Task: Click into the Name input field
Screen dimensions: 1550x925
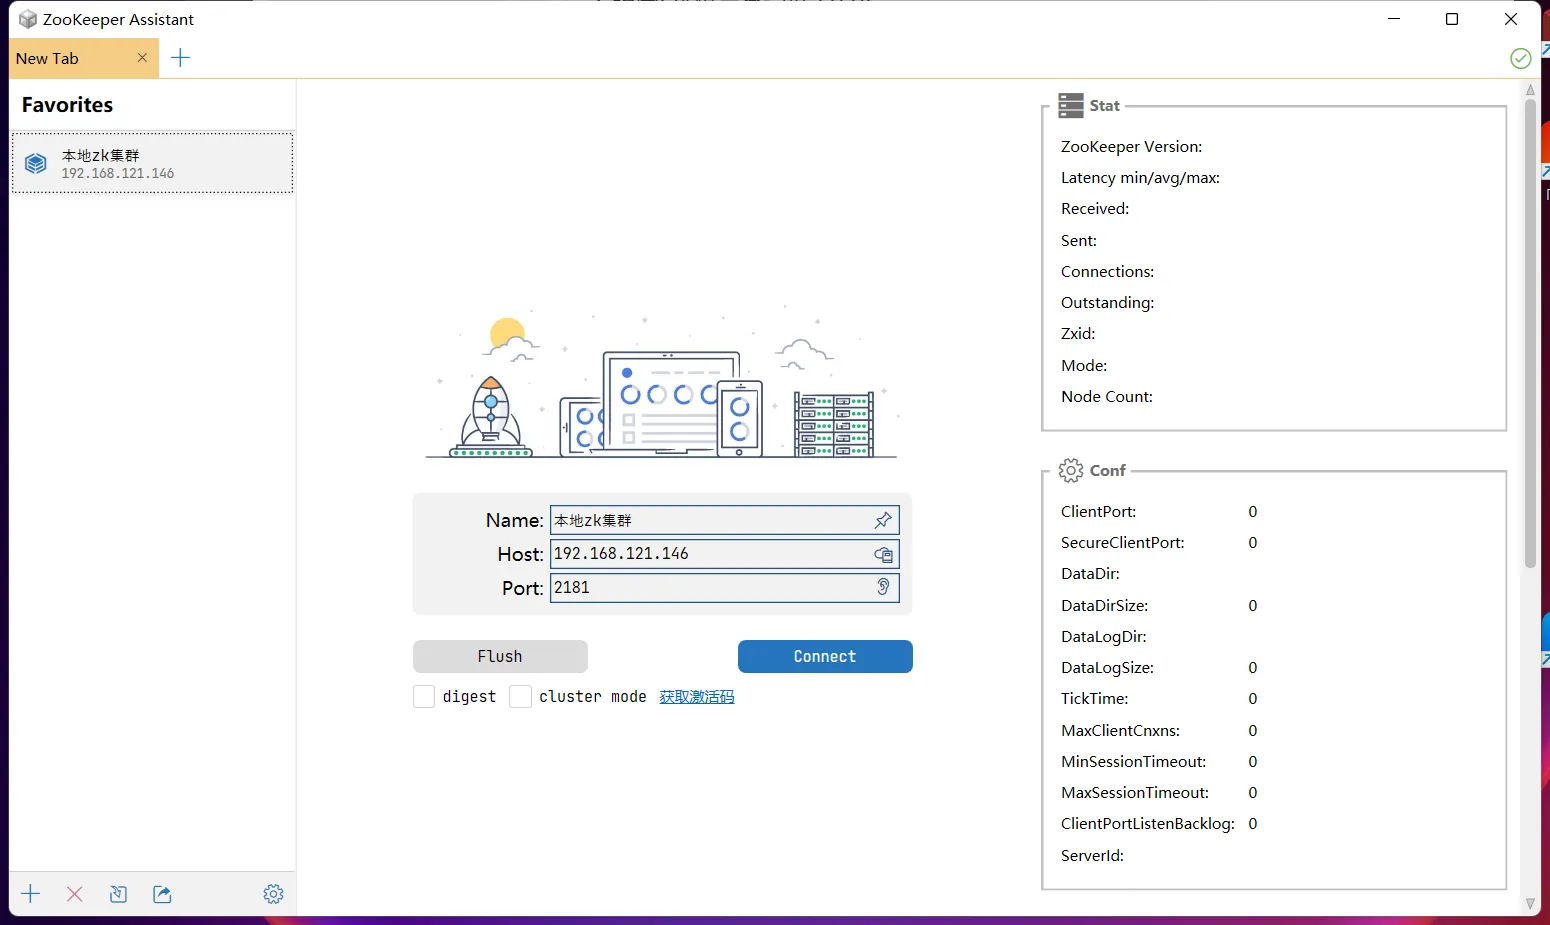Action: click(x=724, y=520)
